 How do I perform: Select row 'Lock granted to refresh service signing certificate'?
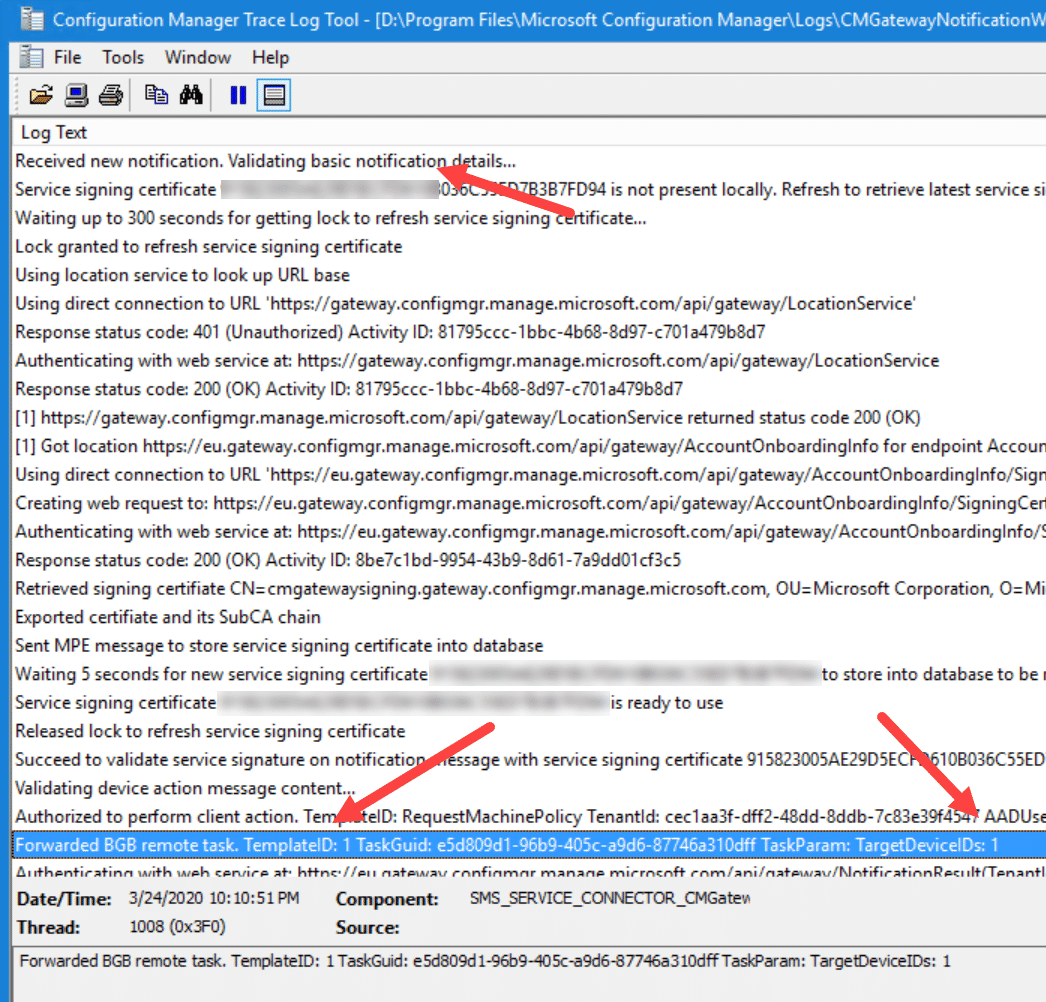[x=530, y=247]
